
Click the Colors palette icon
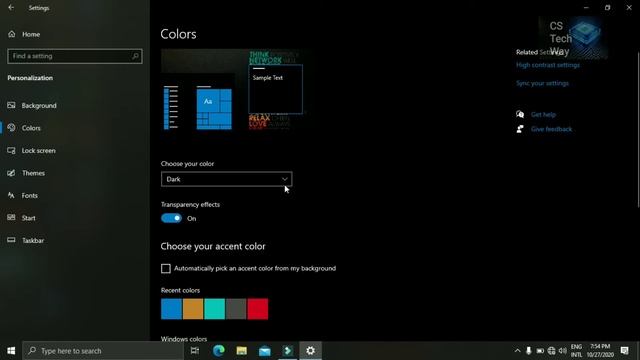tap(11, 128)
